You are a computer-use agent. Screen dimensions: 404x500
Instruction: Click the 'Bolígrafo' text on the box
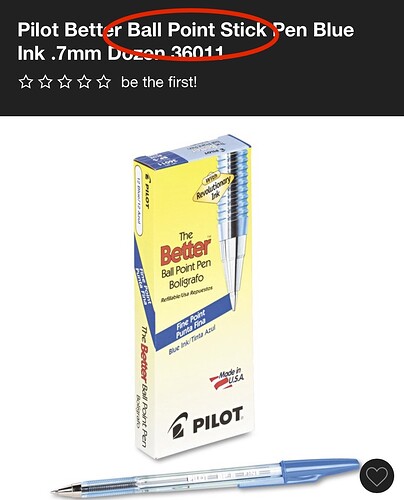point(186,282)
